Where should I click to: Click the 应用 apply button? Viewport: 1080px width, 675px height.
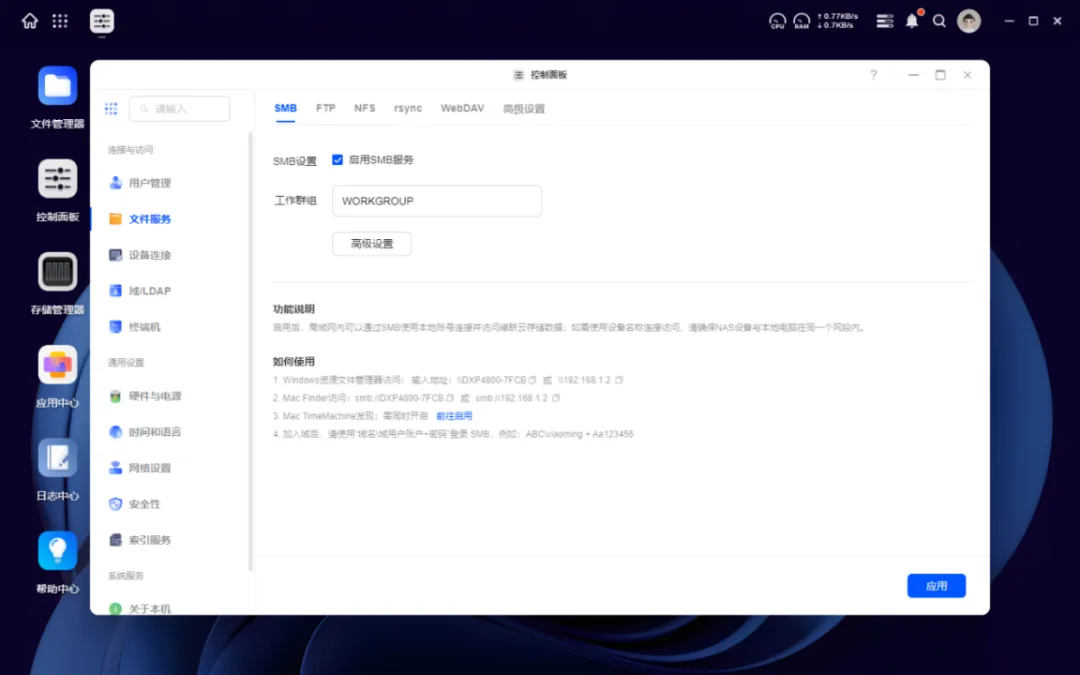tap(936, 585)
